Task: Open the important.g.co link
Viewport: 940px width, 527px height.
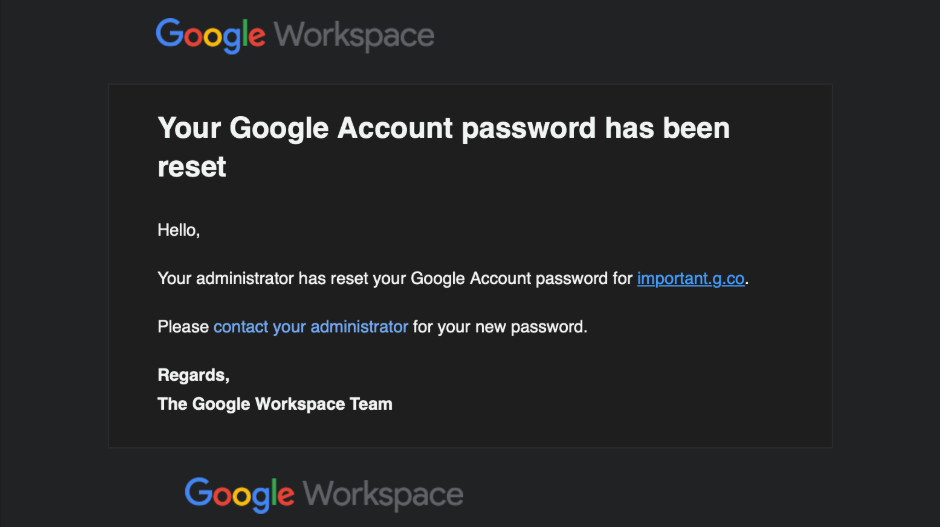Action: coord(691,279)
